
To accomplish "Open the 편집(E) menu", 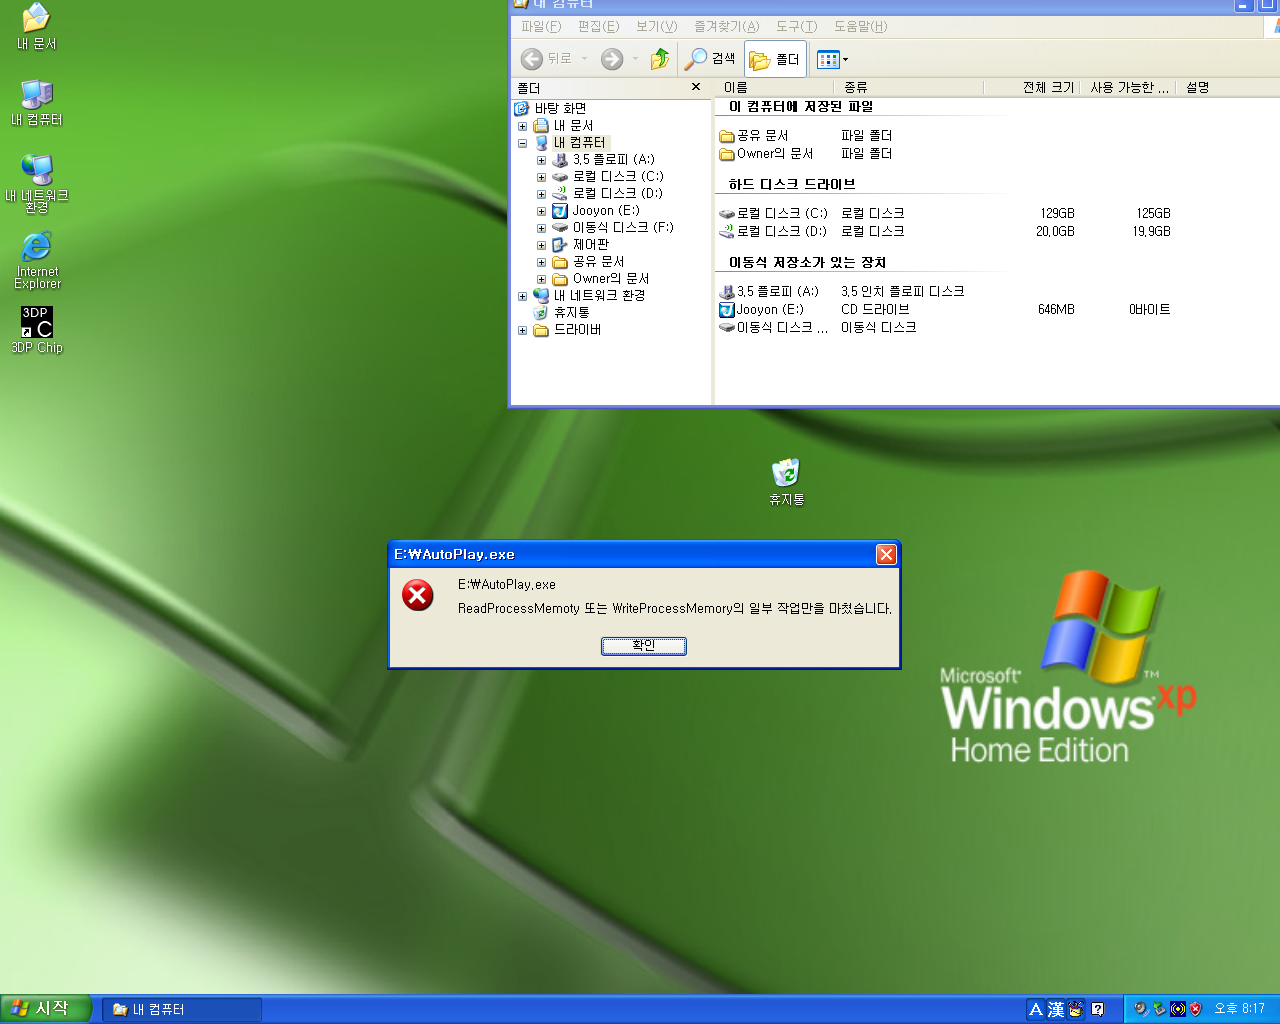I will point(598,27).
